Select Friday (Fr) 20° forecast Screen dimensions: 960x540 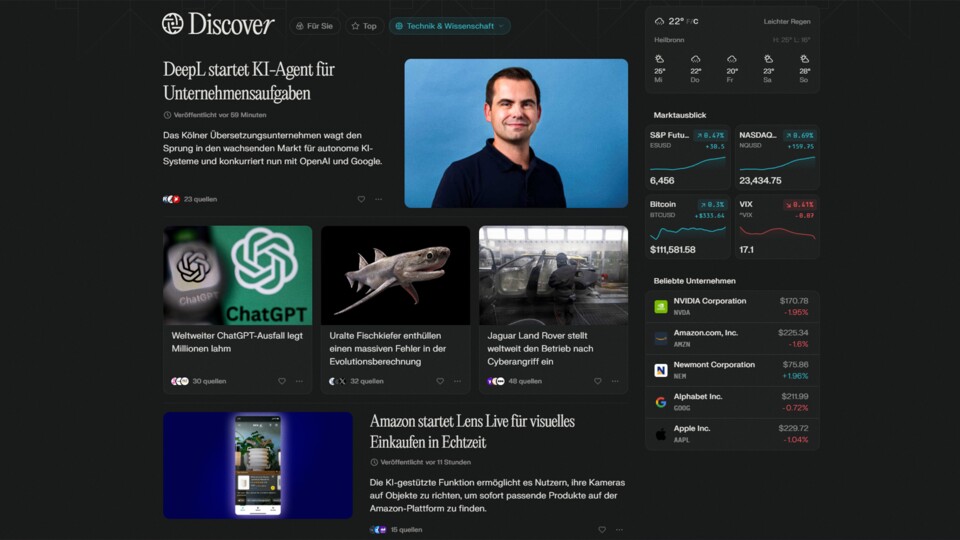732,69
